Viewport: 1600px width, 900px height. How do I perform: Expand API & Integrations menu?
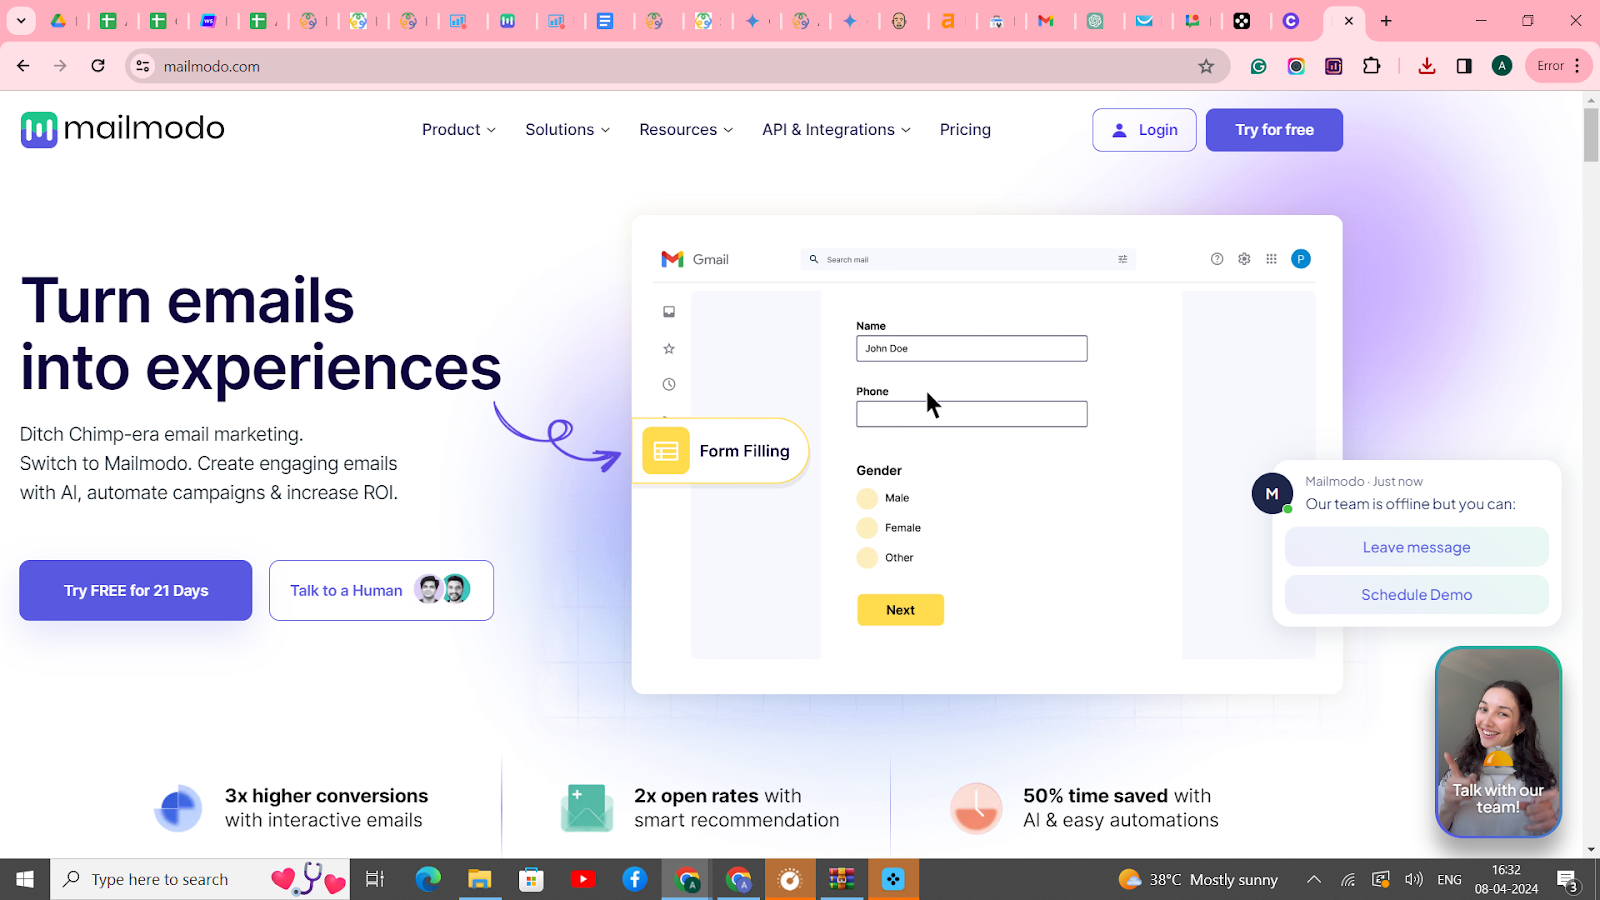(836, 130)
